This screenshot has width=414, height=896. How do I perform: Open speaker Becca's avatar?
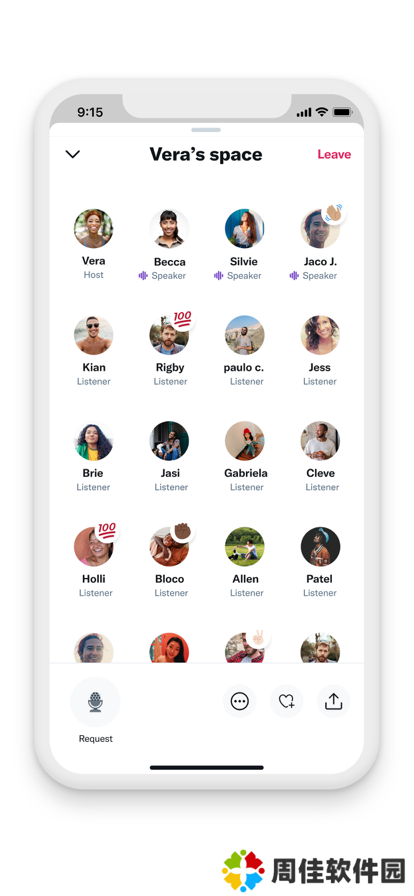(169, 229)
